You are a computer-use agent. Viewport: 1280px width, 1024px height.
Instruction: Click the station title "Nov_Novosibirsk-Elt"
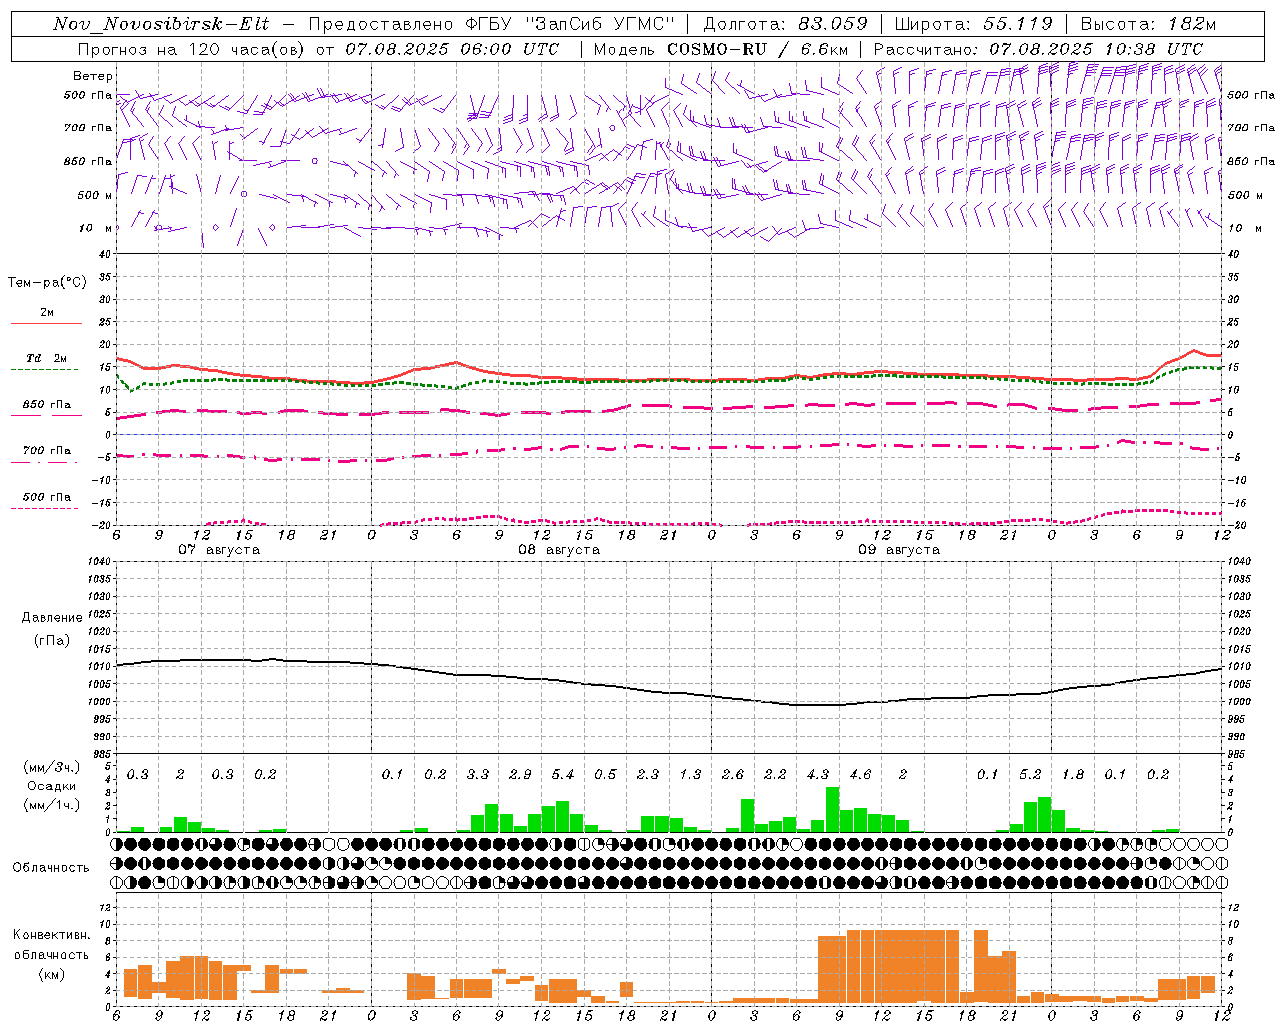pyautogui.click(x=161, y=24)
